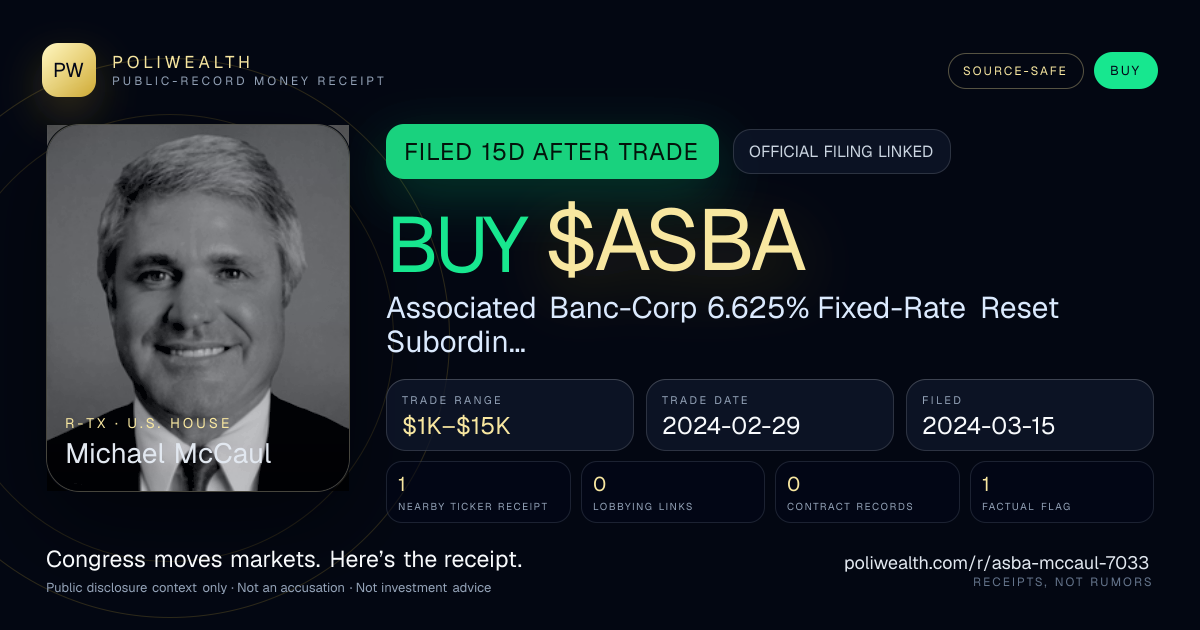Select the SOURCE-SAFE pill badge

[1015, 71]
